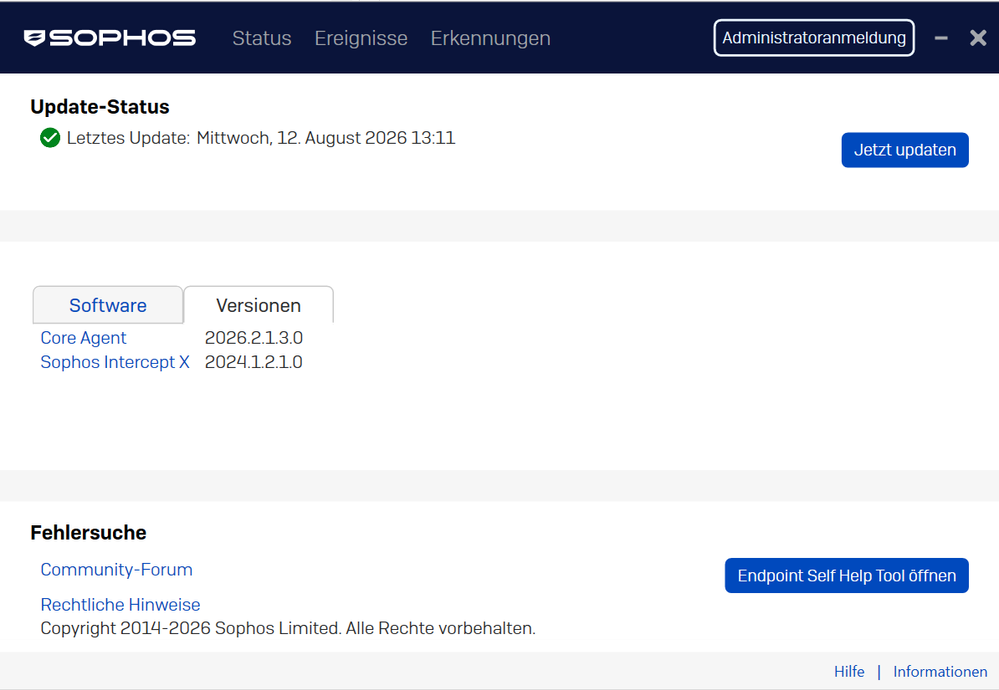Click the Intercept X version 2024.1.2.1.0
The height and width of the screenshot is (690, 999).
click(254, 362)
